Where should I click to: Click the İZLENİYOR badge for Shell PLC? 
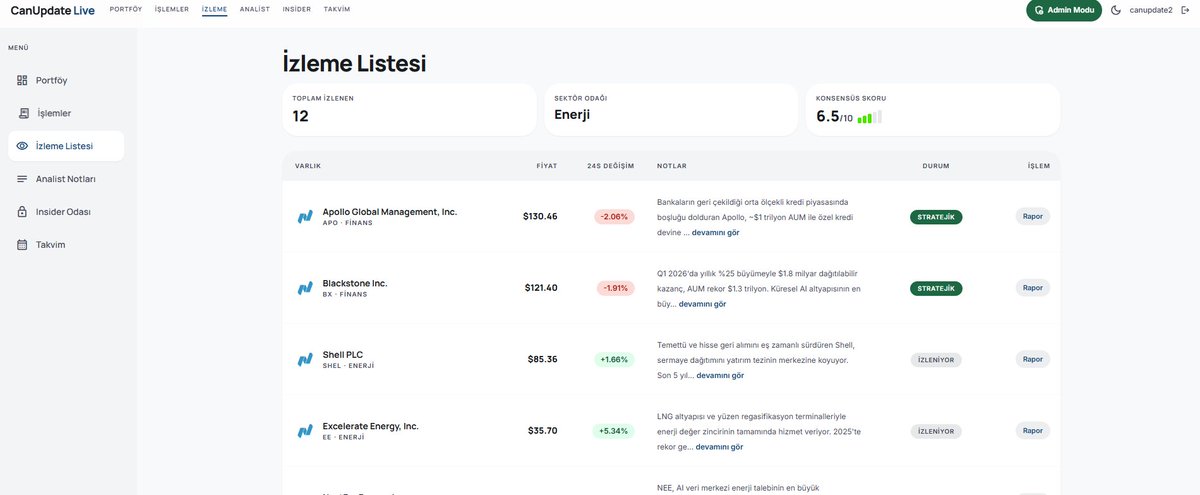click(936, 360)
